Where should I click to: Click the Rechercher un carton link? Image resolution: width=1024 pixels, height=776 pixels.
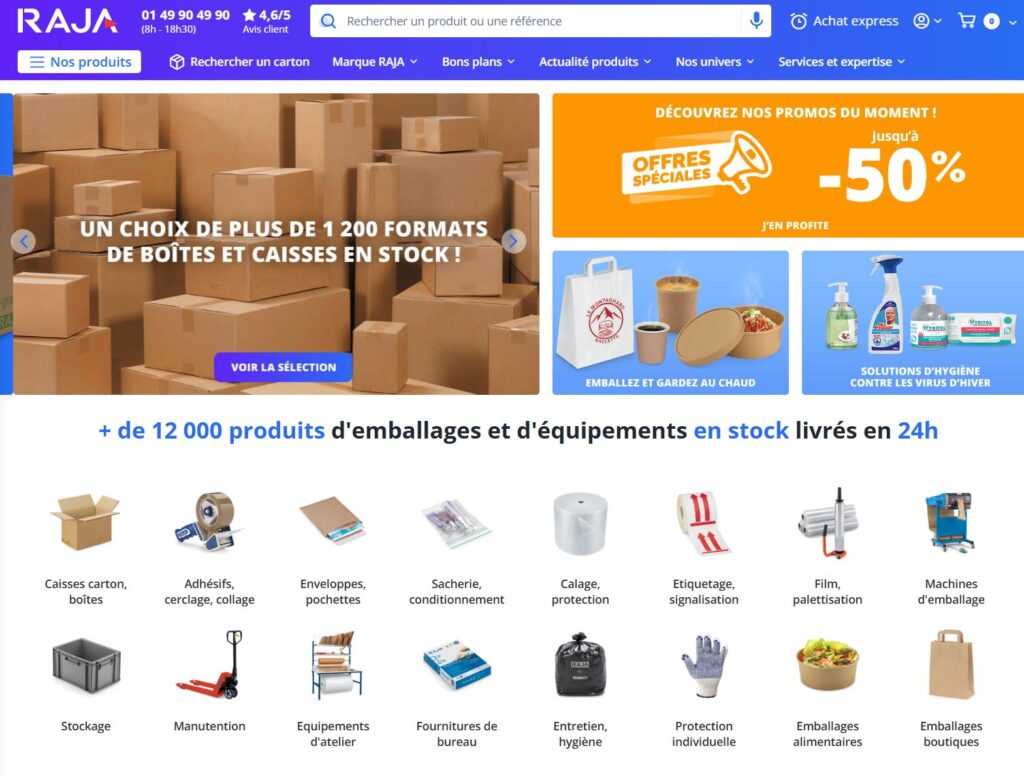click(239, 62)
